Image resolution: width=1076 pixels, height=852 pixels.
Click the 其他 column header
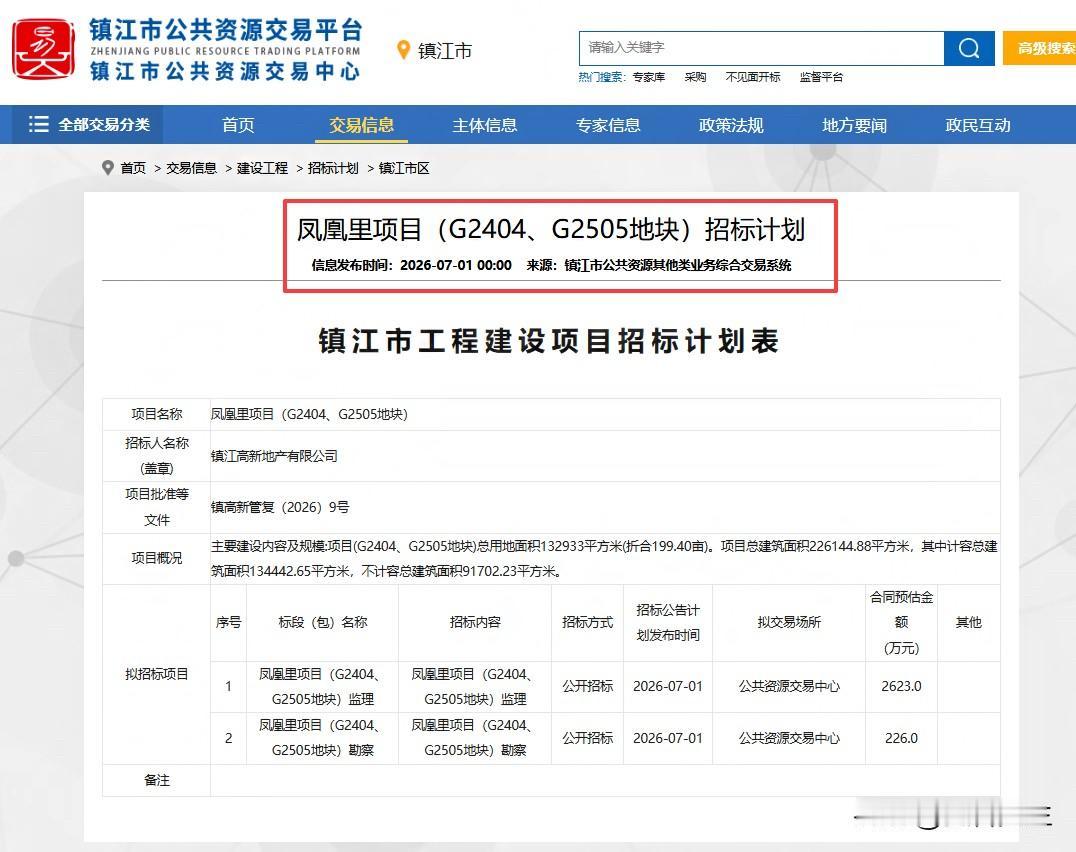click(968, 622)
